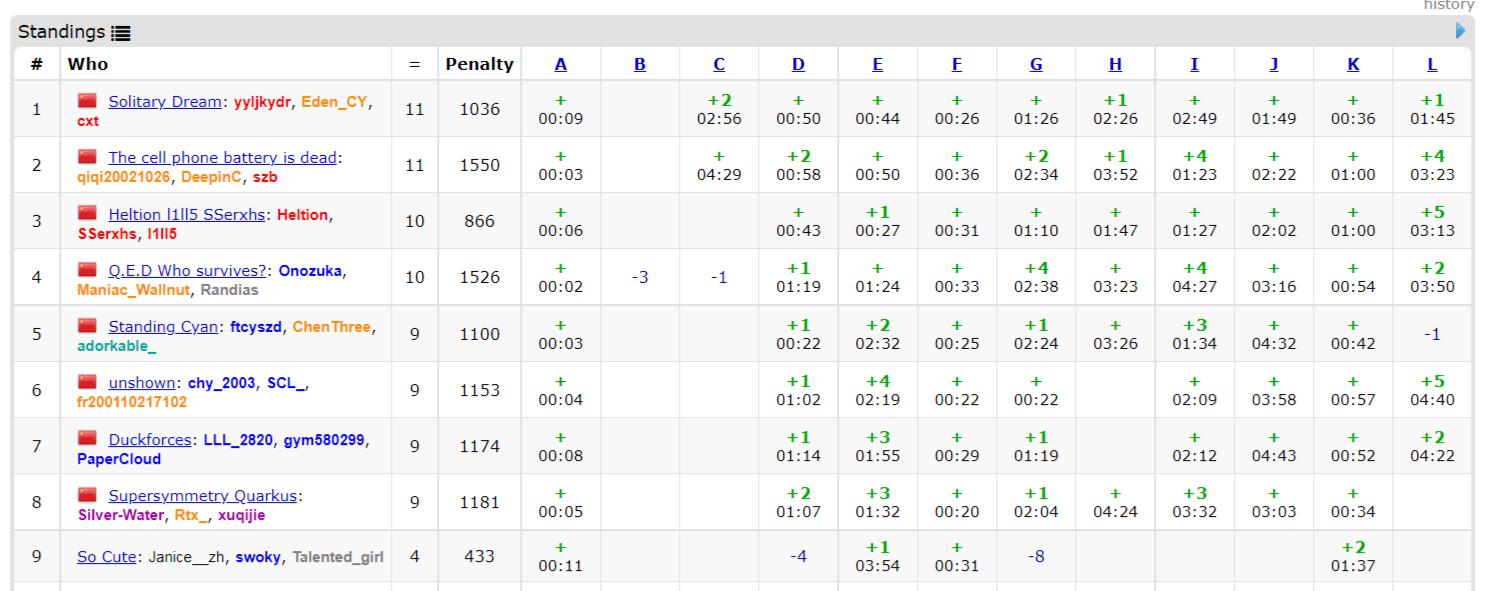Open The cell phone battery is dead team
The width and height of the screenshot is (1486, 591).
tap(223, 158)
